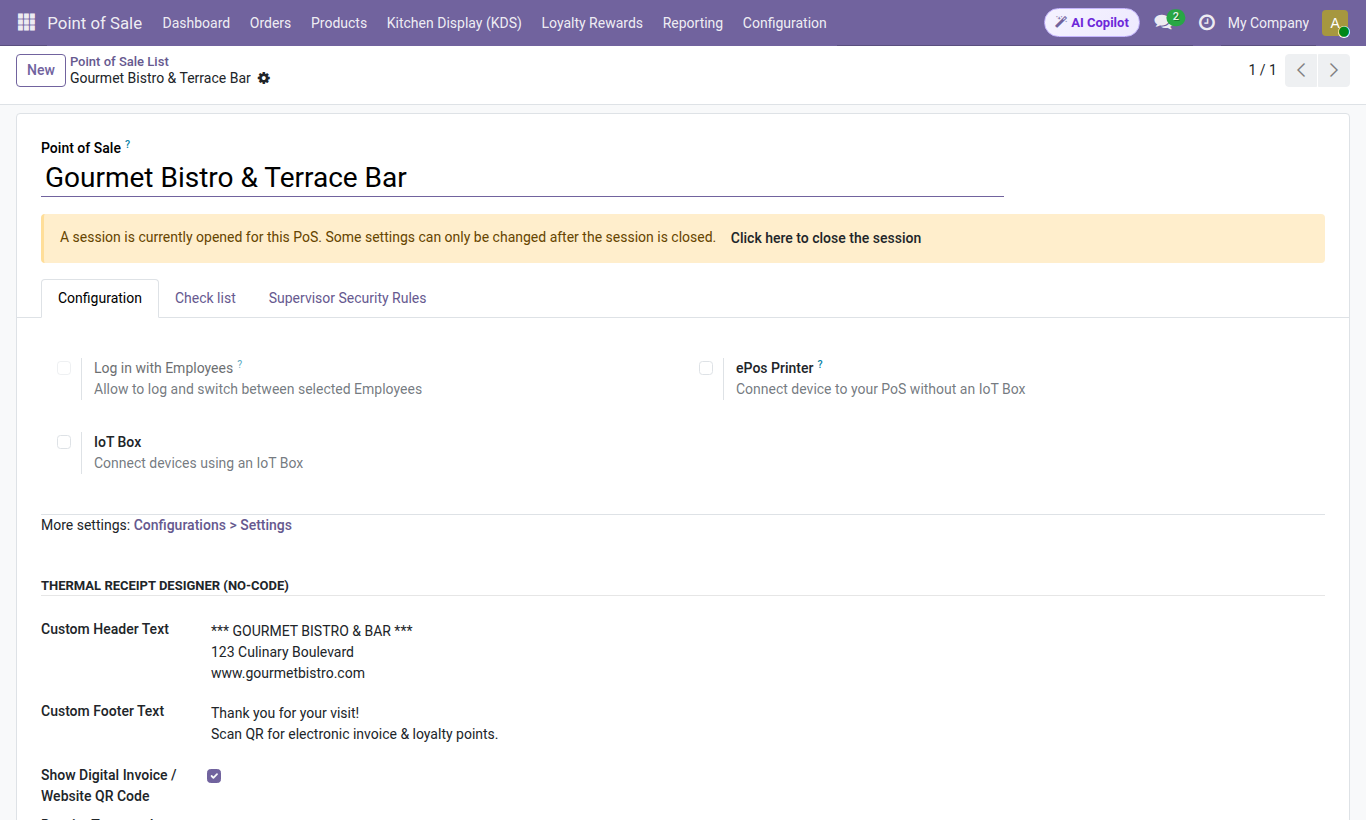Go back to Point of Sale List
The image size is (1366, 820).
[x=120, y=62]
